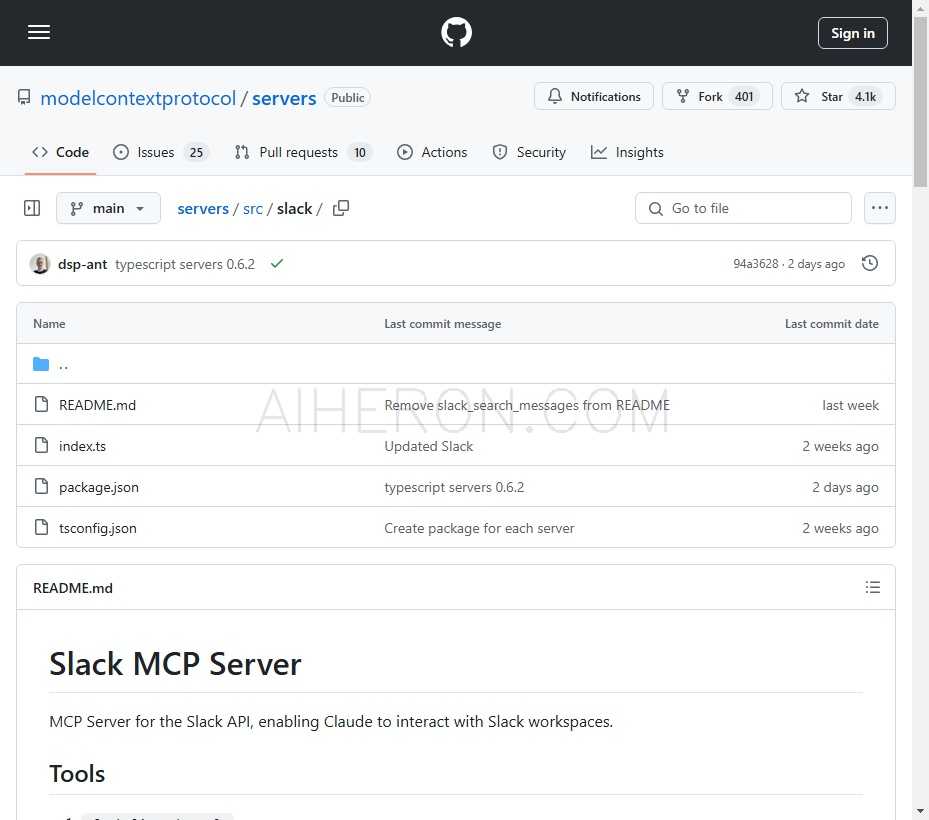Navigate to servers breadcrumb root
Image resolution: width=929 pixels, height=820 pixels.
[203, 209]
